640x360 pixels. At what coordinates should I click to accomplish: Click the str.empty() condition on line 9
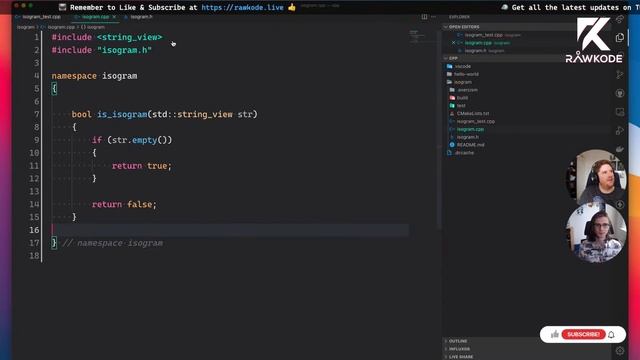coord(140,140)
